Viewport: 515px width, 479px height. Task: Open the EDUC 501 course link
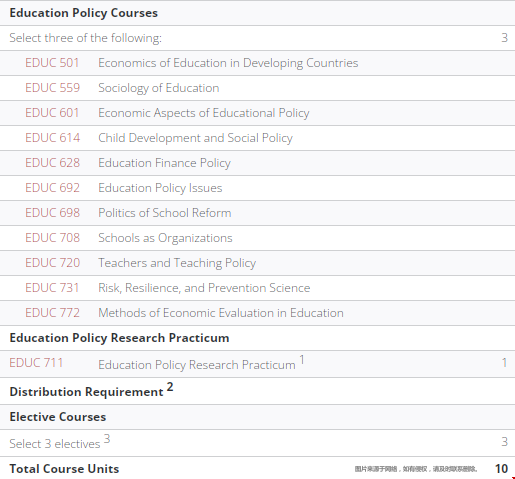click(52, 63)
